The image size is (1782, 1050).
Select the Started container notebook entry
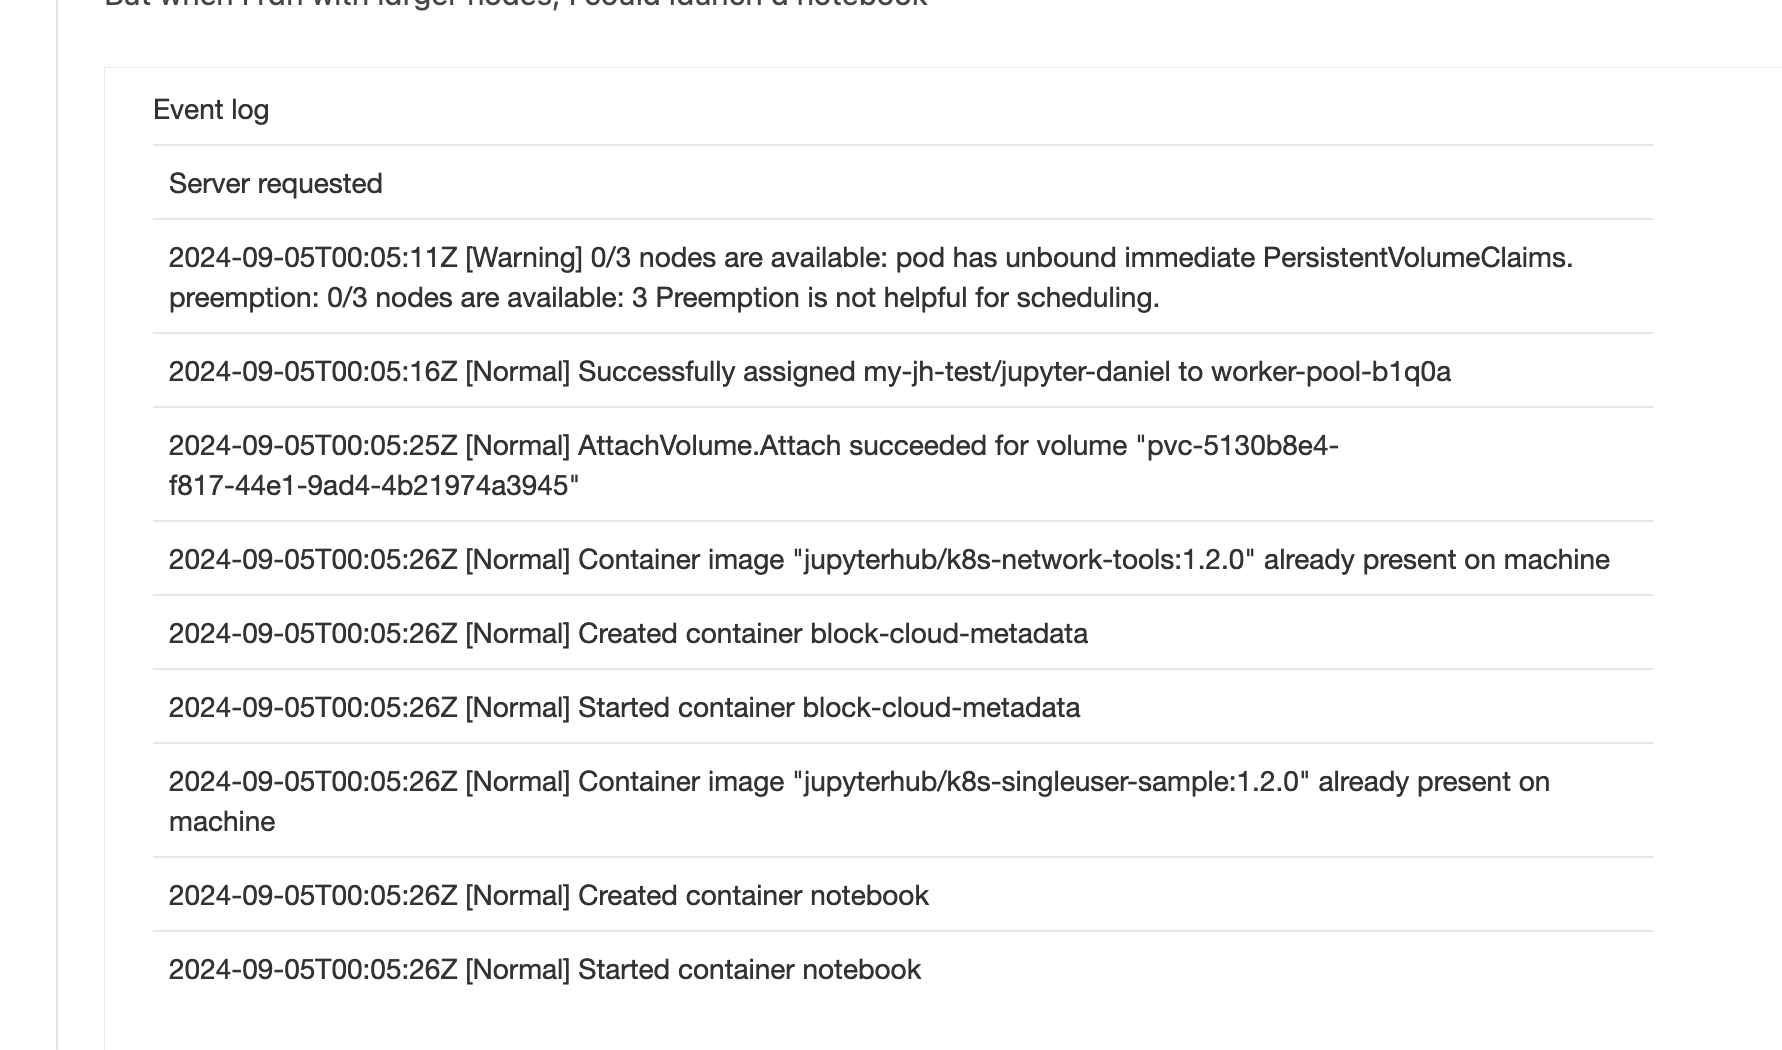coord(749,970)
